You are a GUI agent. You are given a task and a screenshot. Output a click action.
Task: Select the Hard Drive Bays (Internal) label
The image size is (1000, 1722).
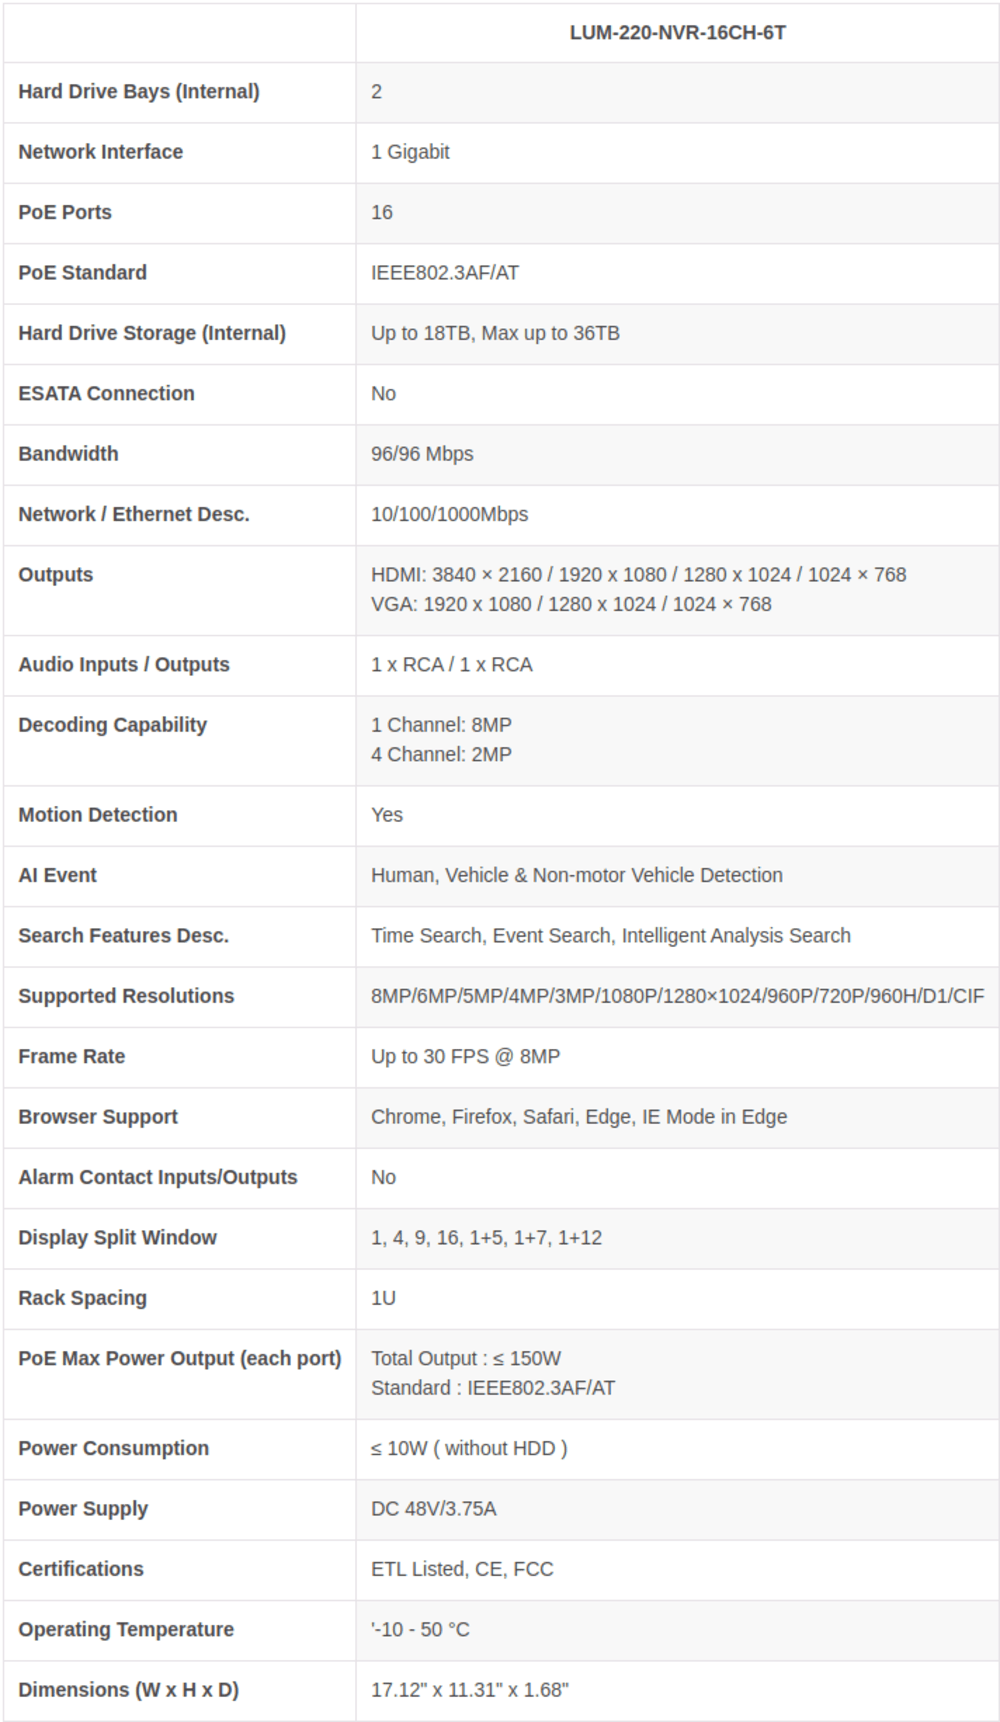point(139,92)
